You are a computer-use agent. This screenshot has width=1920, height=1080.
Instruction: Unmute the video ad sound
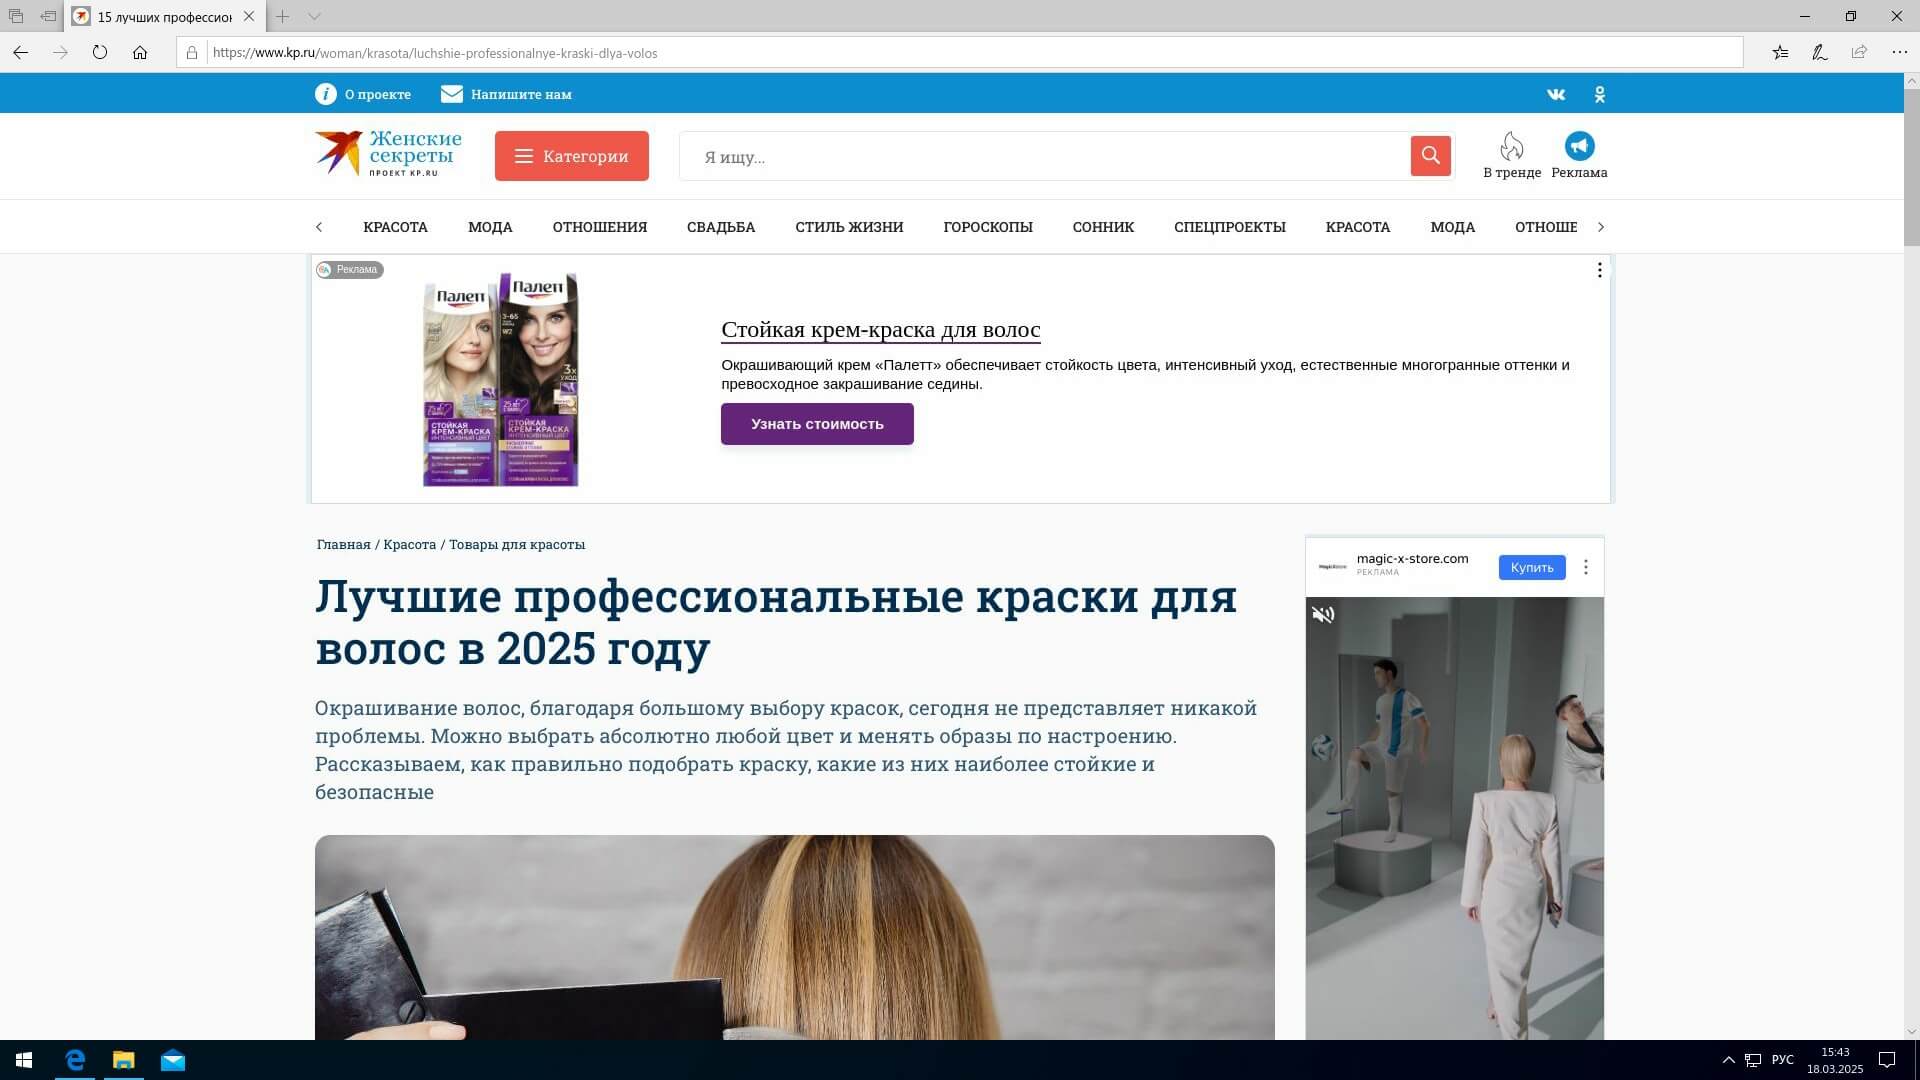pos(1323,615)
